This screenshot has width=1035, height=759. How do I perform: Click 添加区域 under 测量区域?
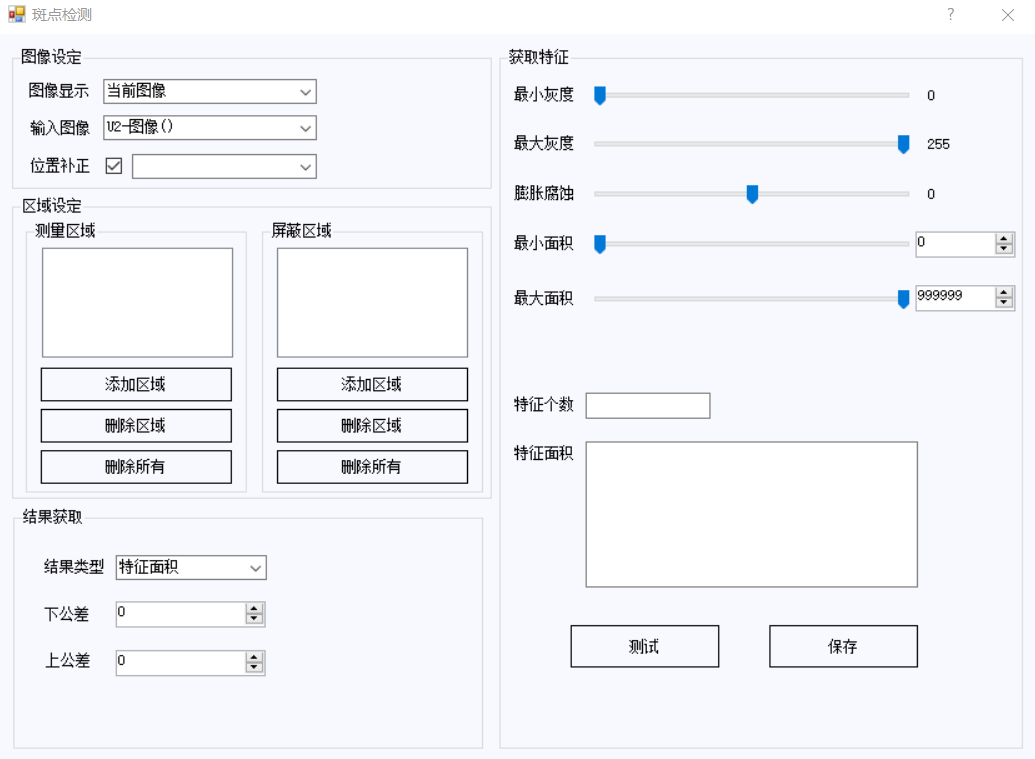point(136,384)
